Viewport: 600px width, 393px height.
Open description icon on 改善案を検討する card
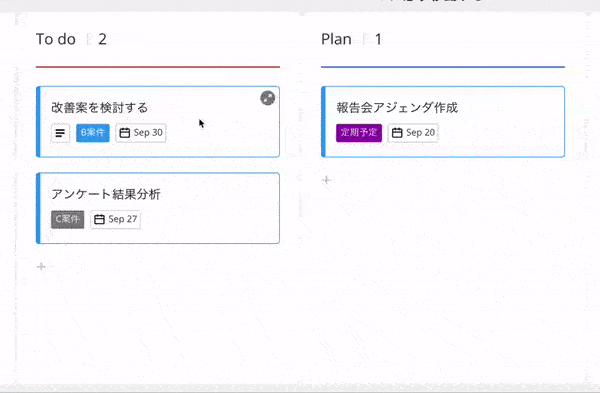[x=60, y=133]
